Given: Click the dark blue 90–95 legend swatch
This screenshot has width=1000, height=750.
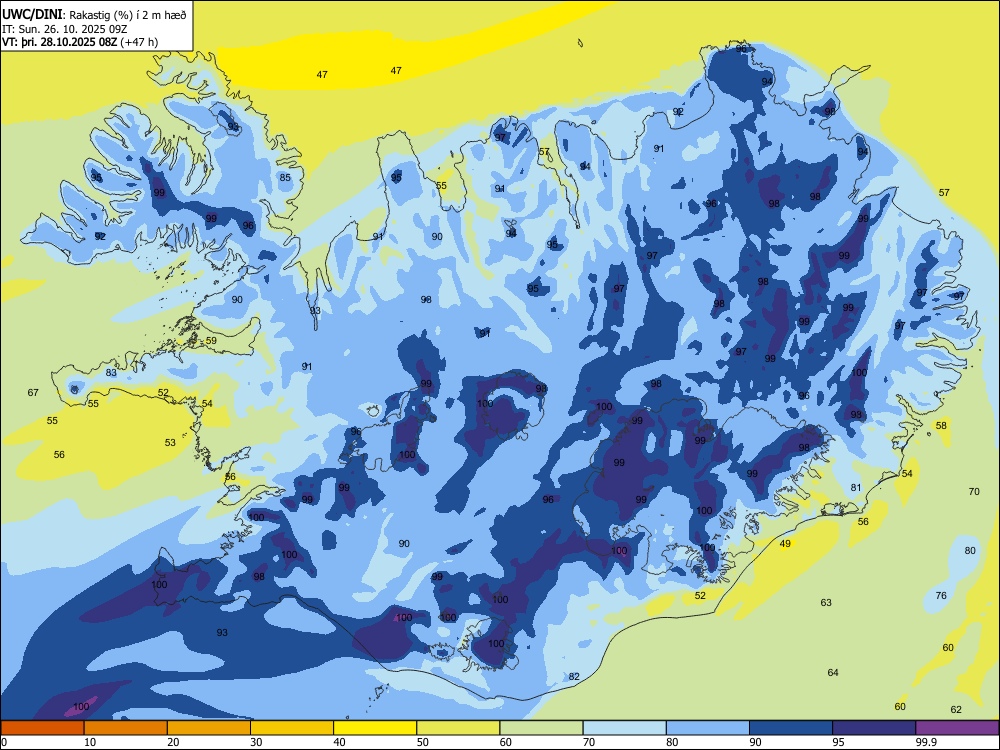Looking at the screenshot, I should (791, 728).
